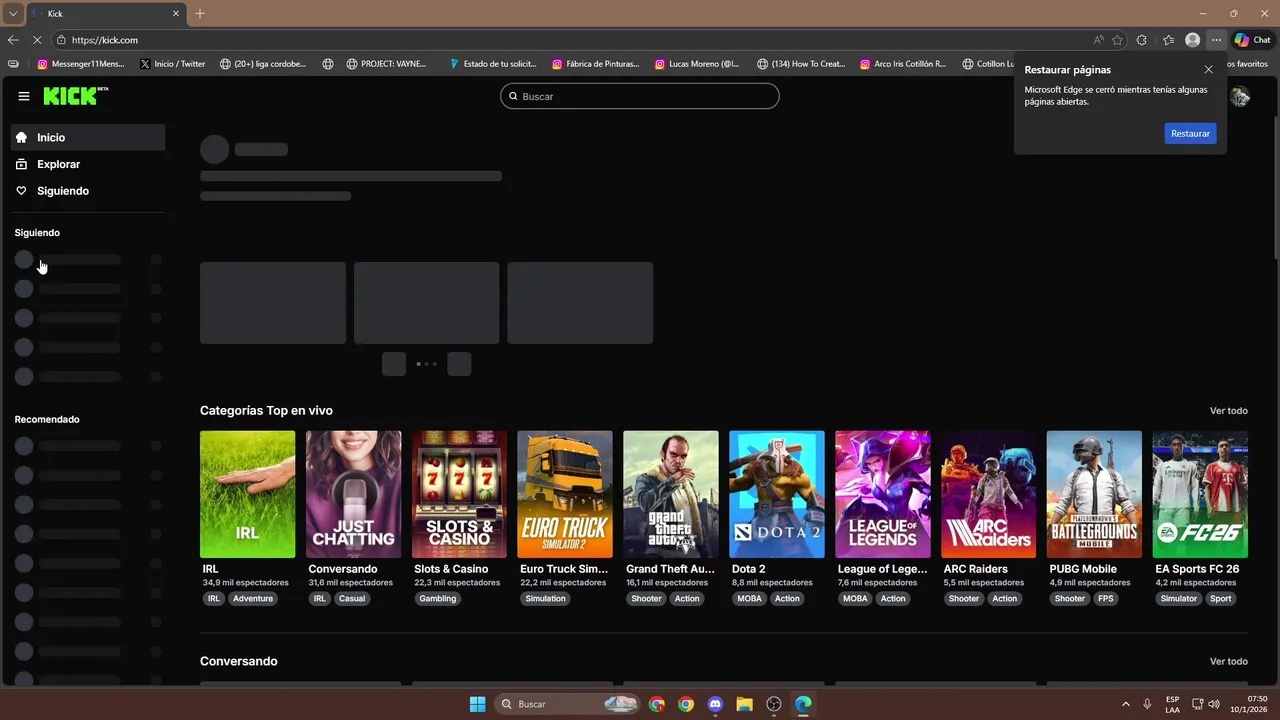Open the Kick user avatar menu

click(1240, 96)
